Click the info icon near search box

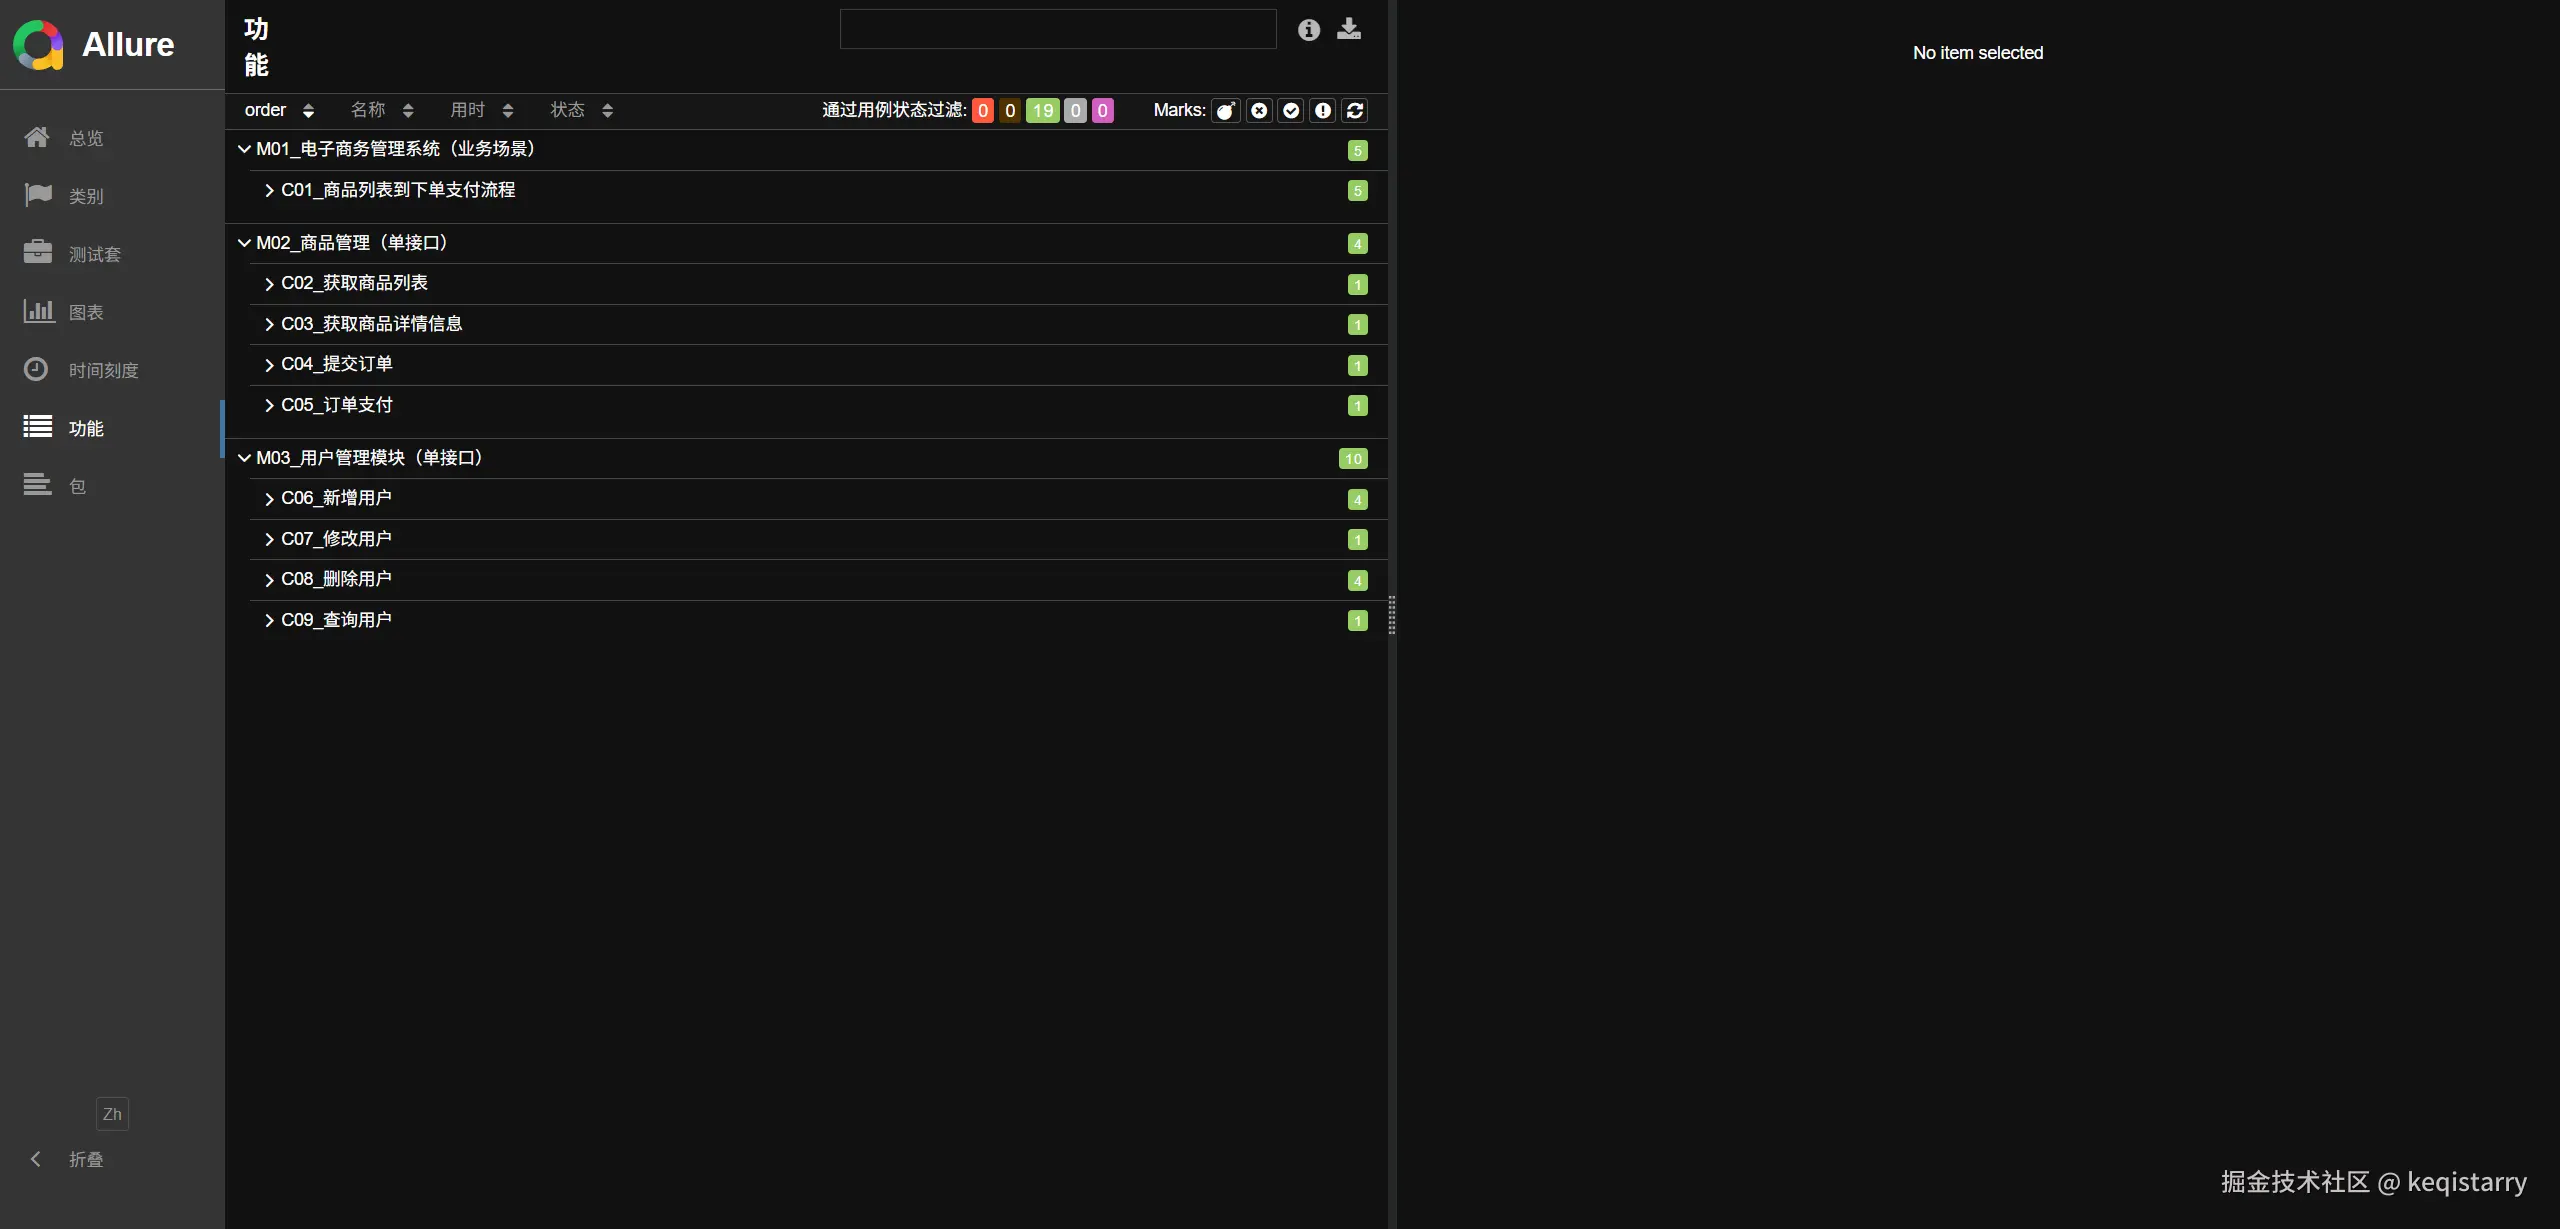click(1308, 30)
